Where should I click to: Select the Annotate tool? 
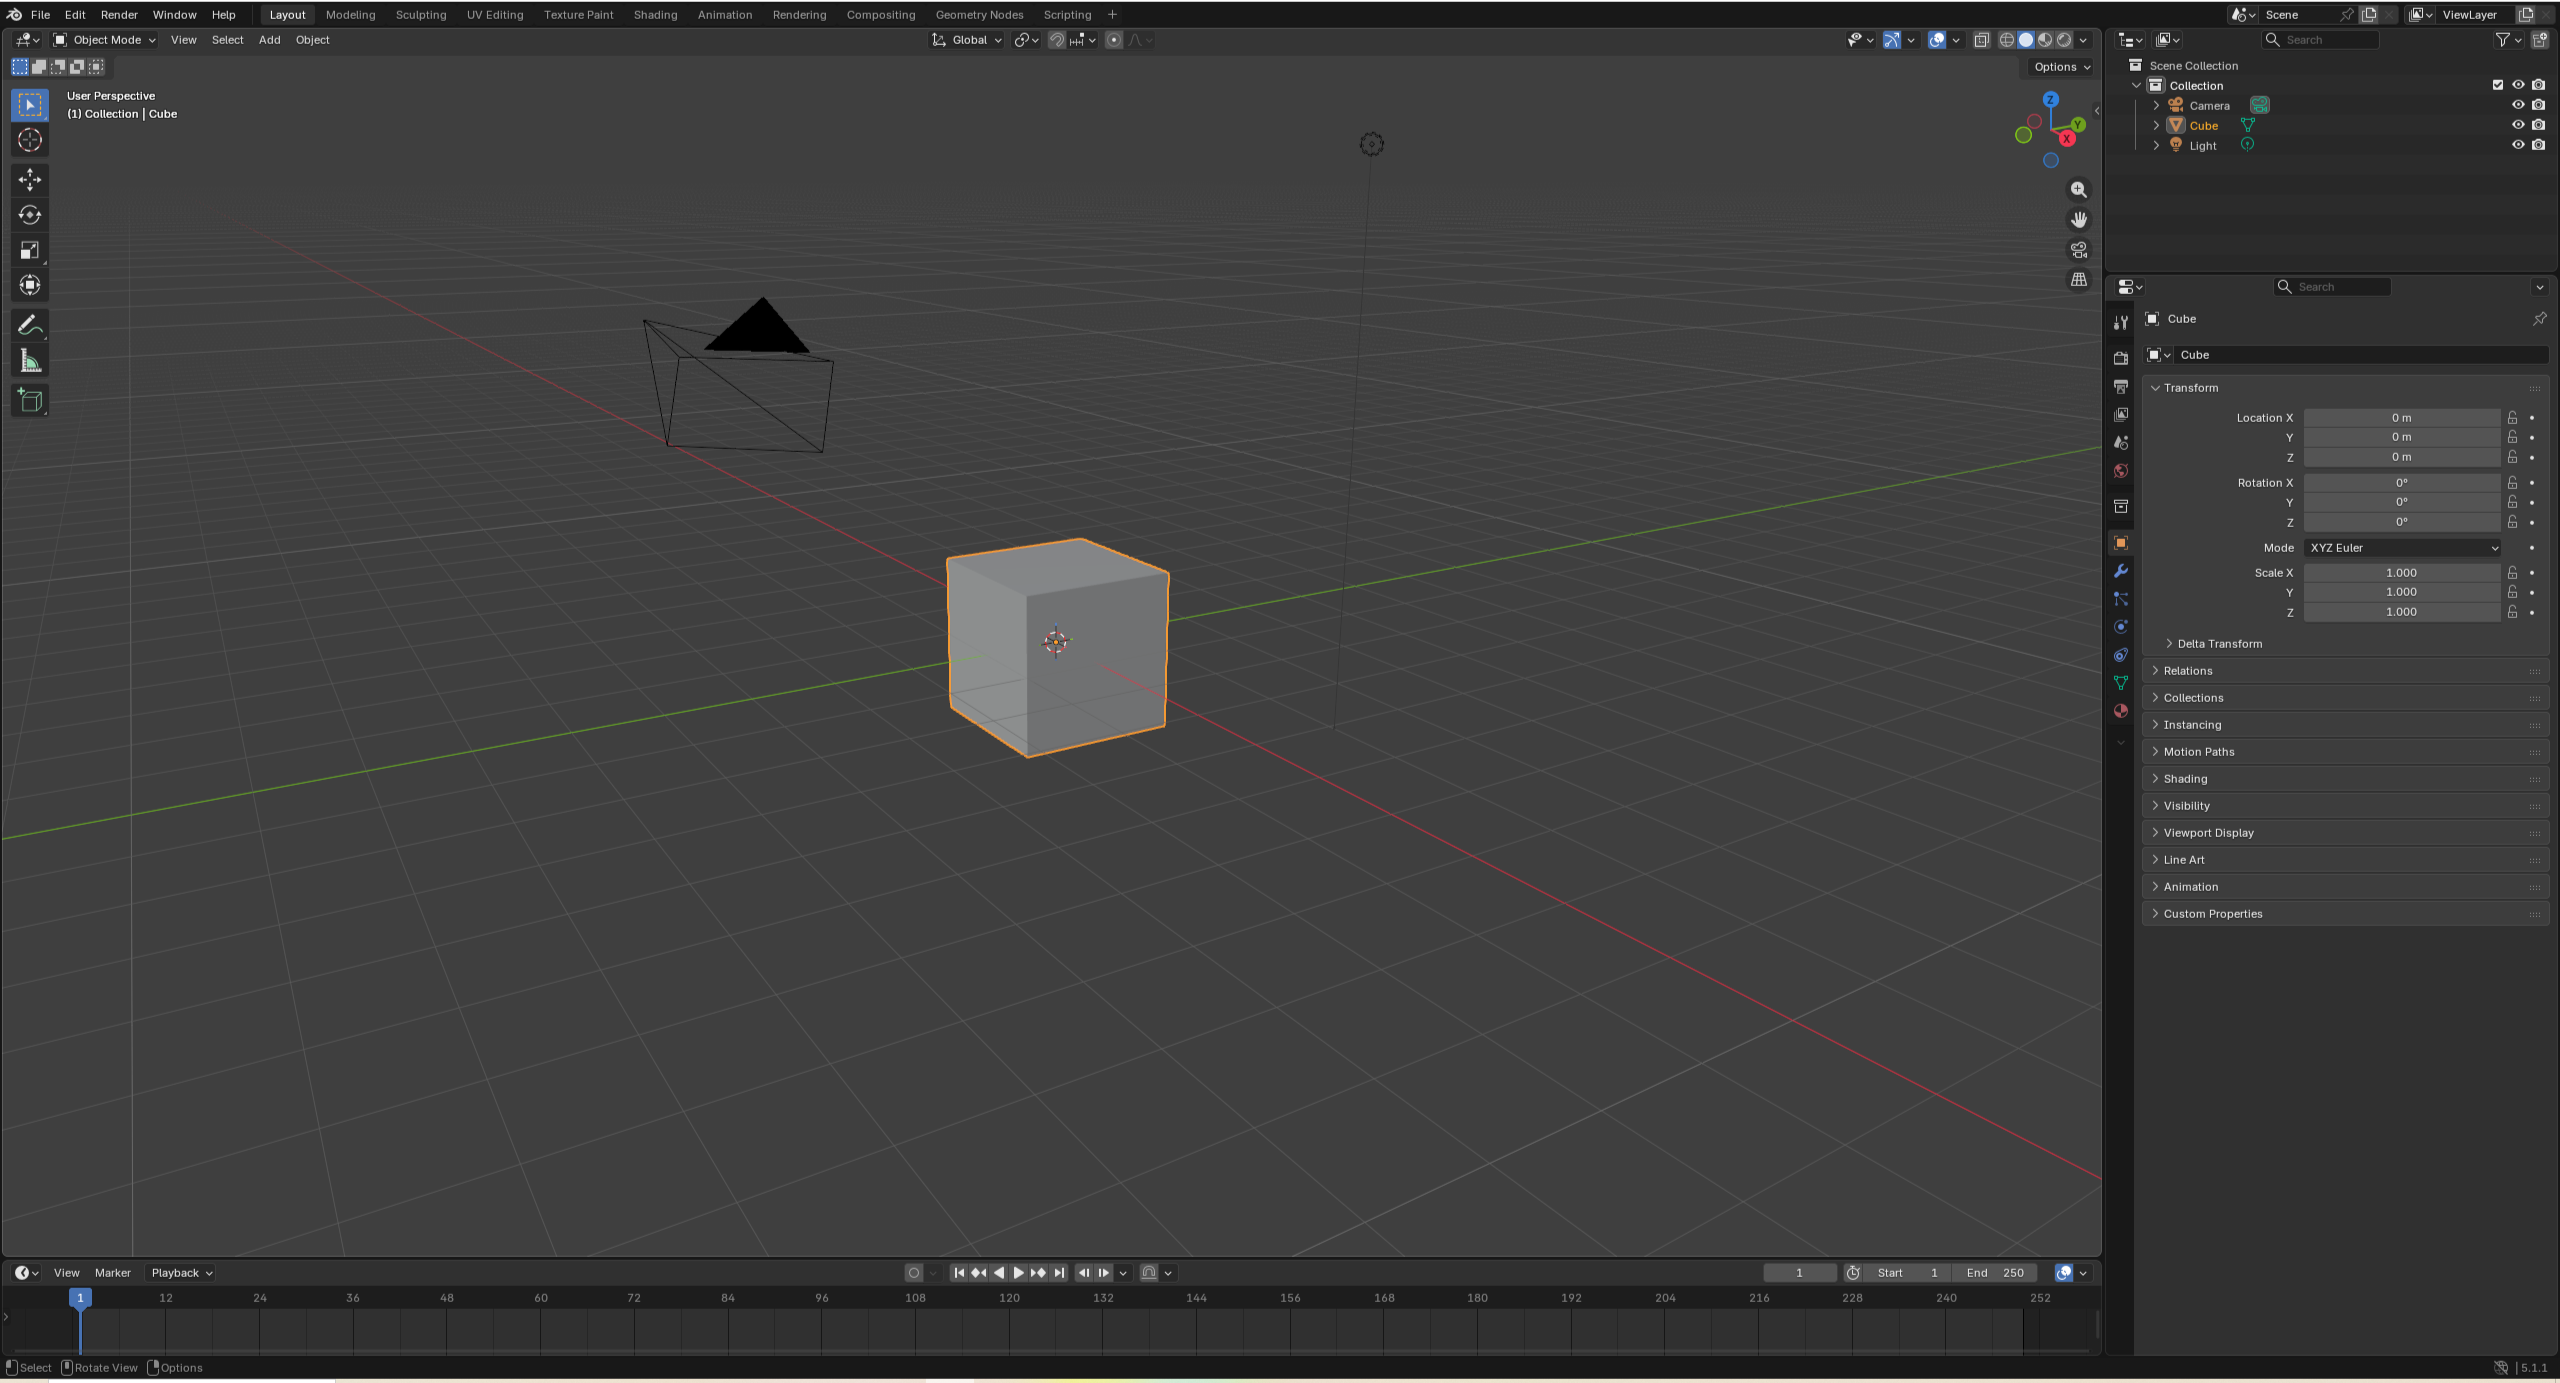tap(30, 326)
